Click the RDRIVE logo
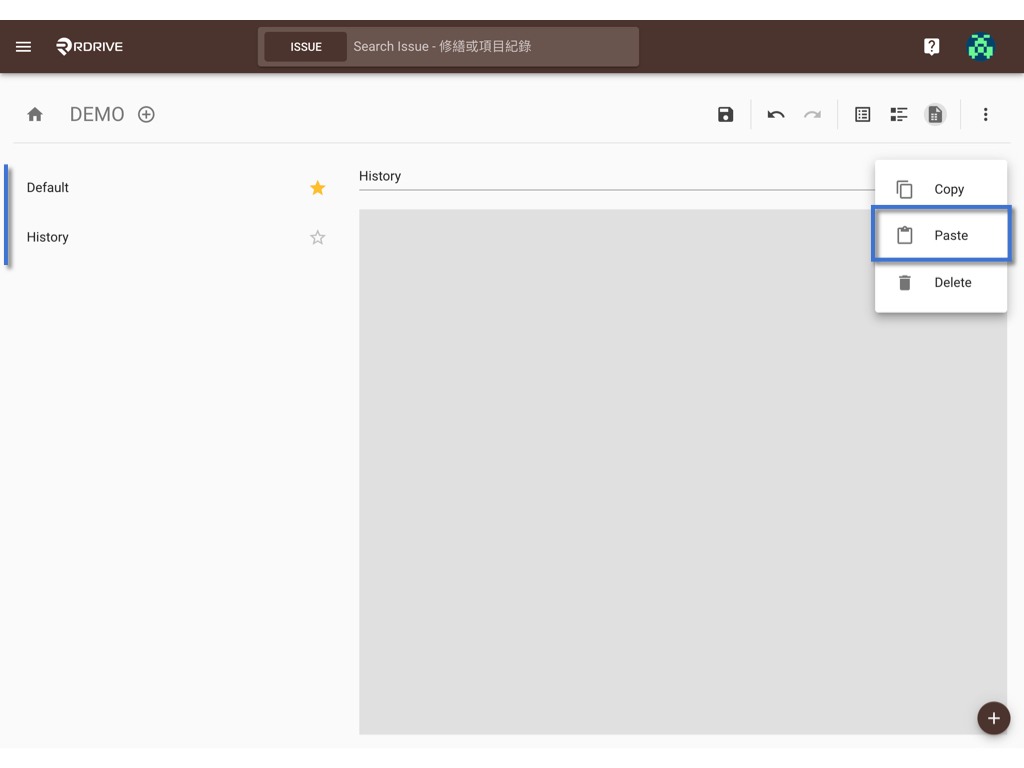1024x768 pixels. pos(89,46)
